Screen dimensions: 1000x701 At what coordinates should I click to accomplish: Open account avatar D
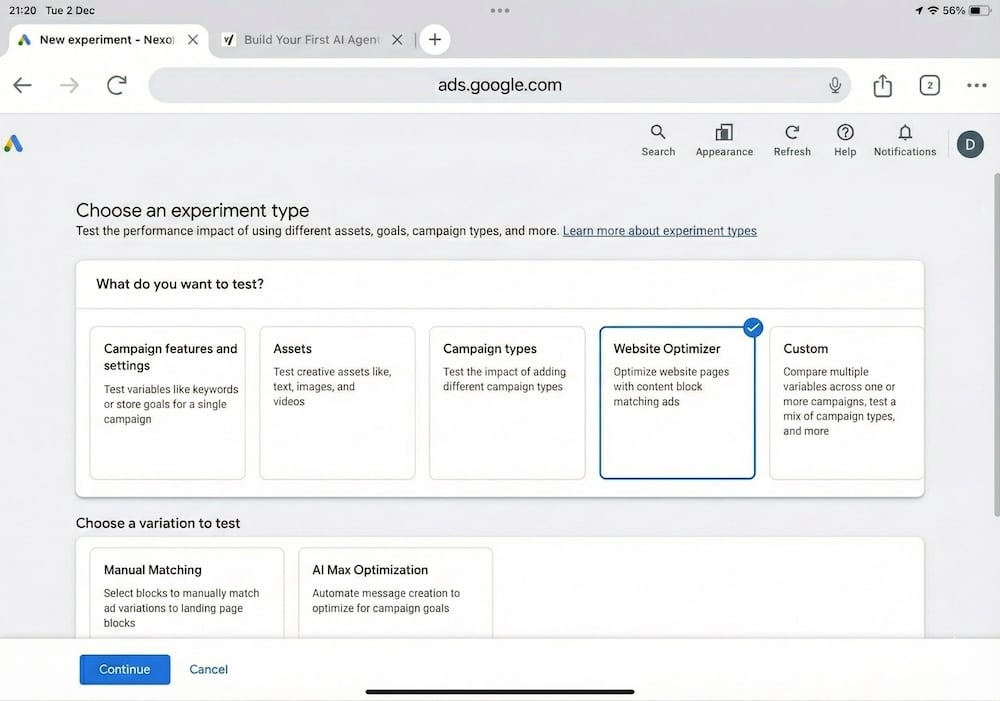click(x=970, y=144)
